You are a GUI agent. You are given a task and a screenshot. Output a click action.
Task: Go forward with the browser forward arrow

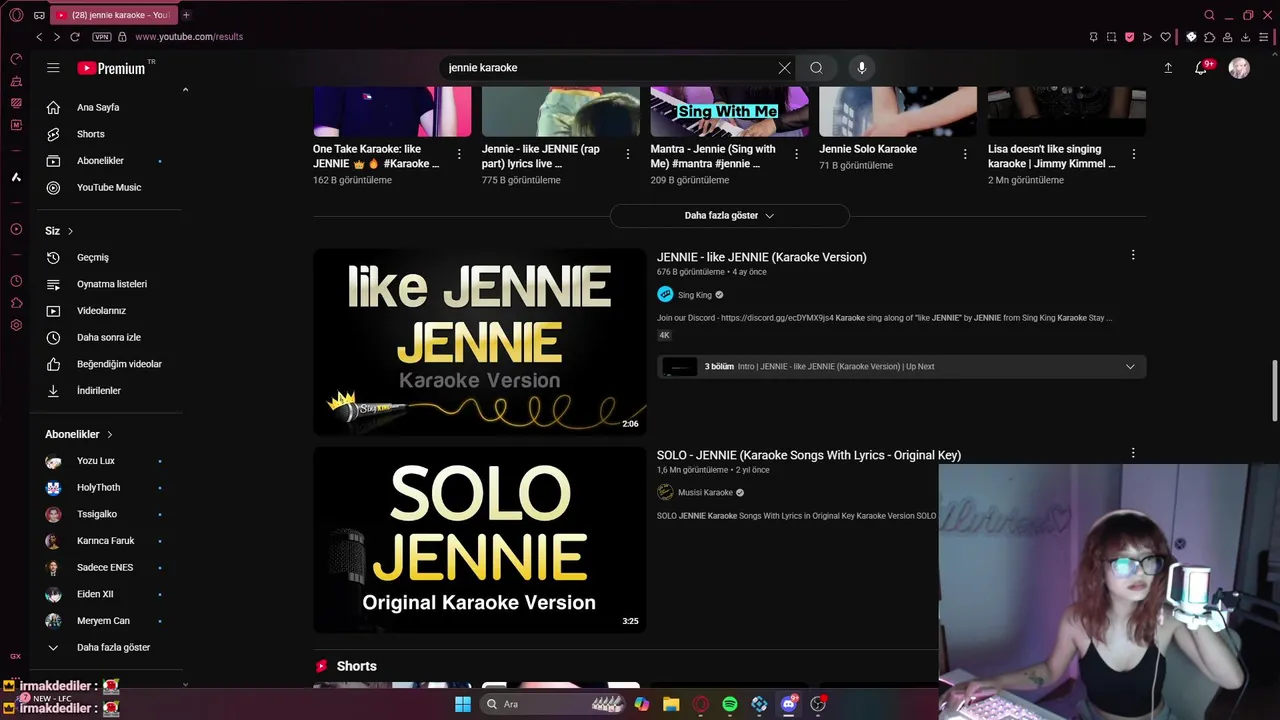pyautogui.click(x=56, y=37)
